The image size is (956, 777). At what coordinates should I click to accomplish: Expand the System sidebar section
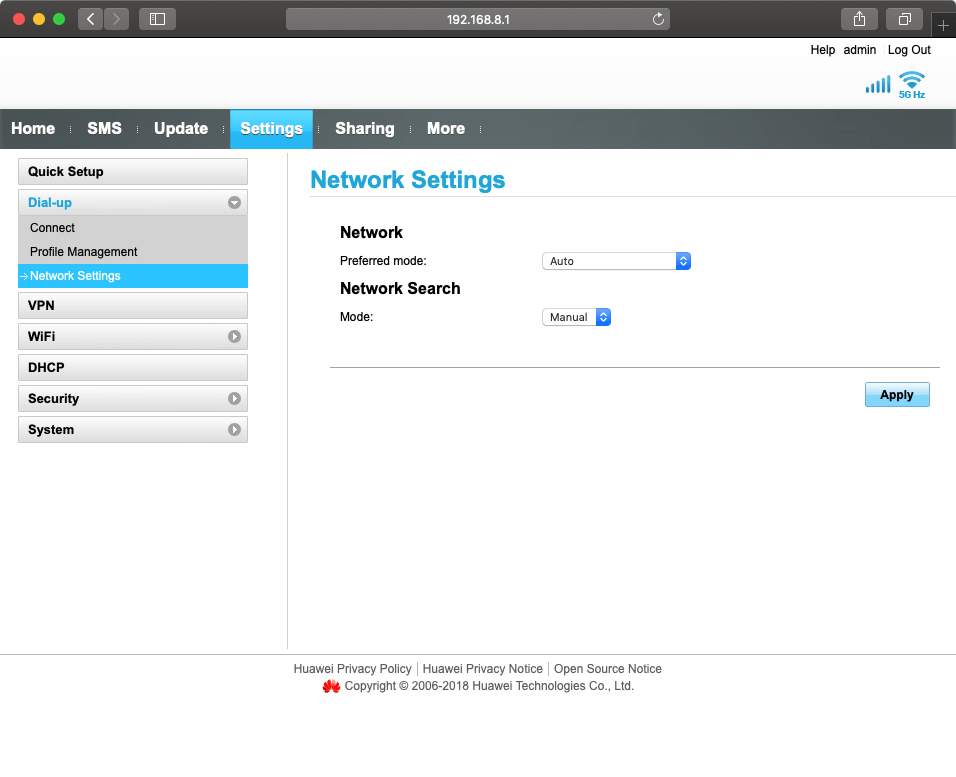tap(234, 430)
